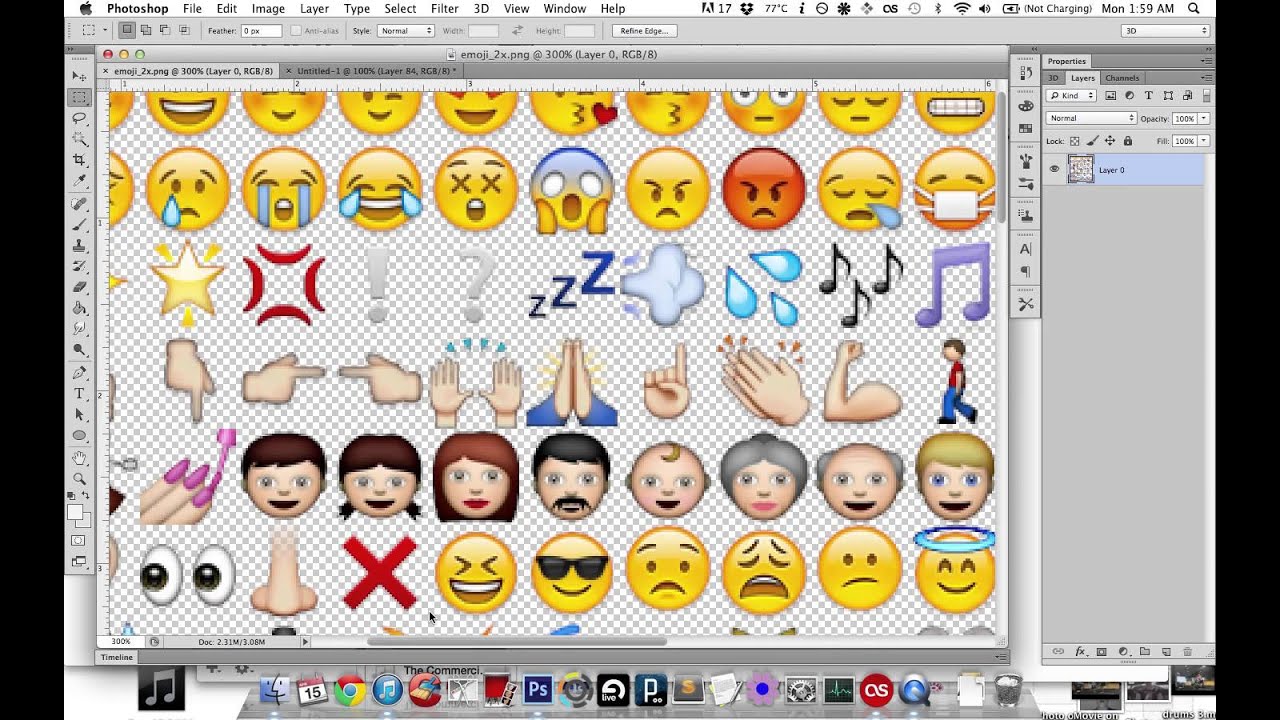The height and width of the screenshot is (720, 1280).
Task: Open the Properties panel flyout menu
Action: [x=1207, y=61]
